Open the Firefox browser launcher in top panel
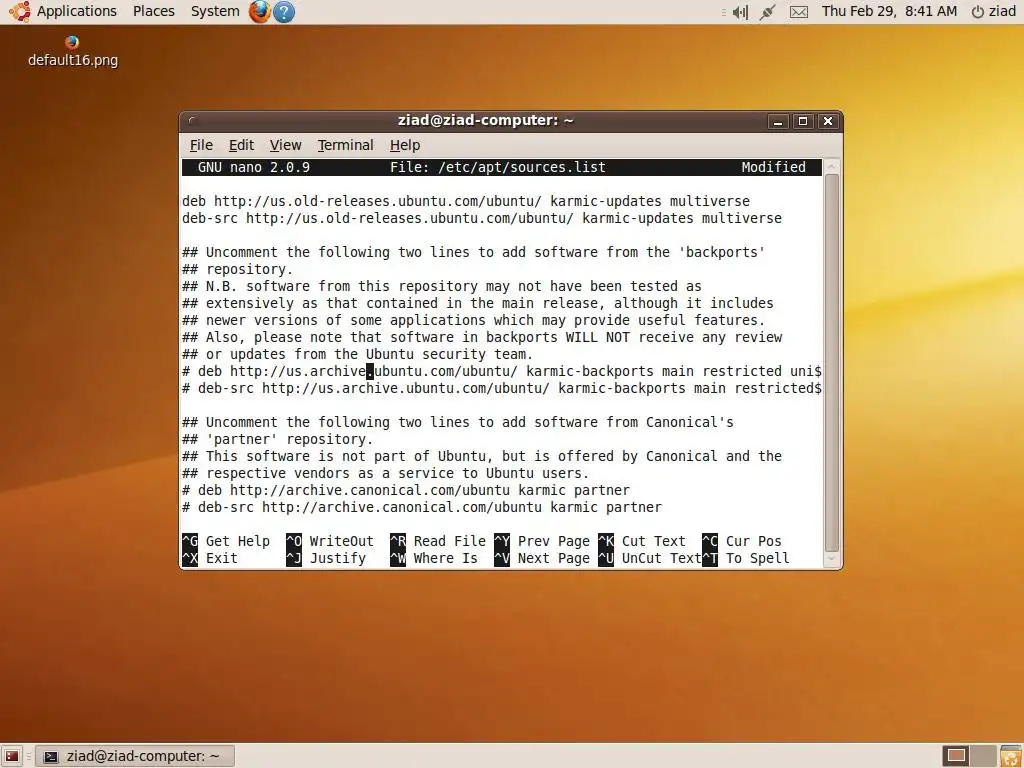 pos(259,12)
